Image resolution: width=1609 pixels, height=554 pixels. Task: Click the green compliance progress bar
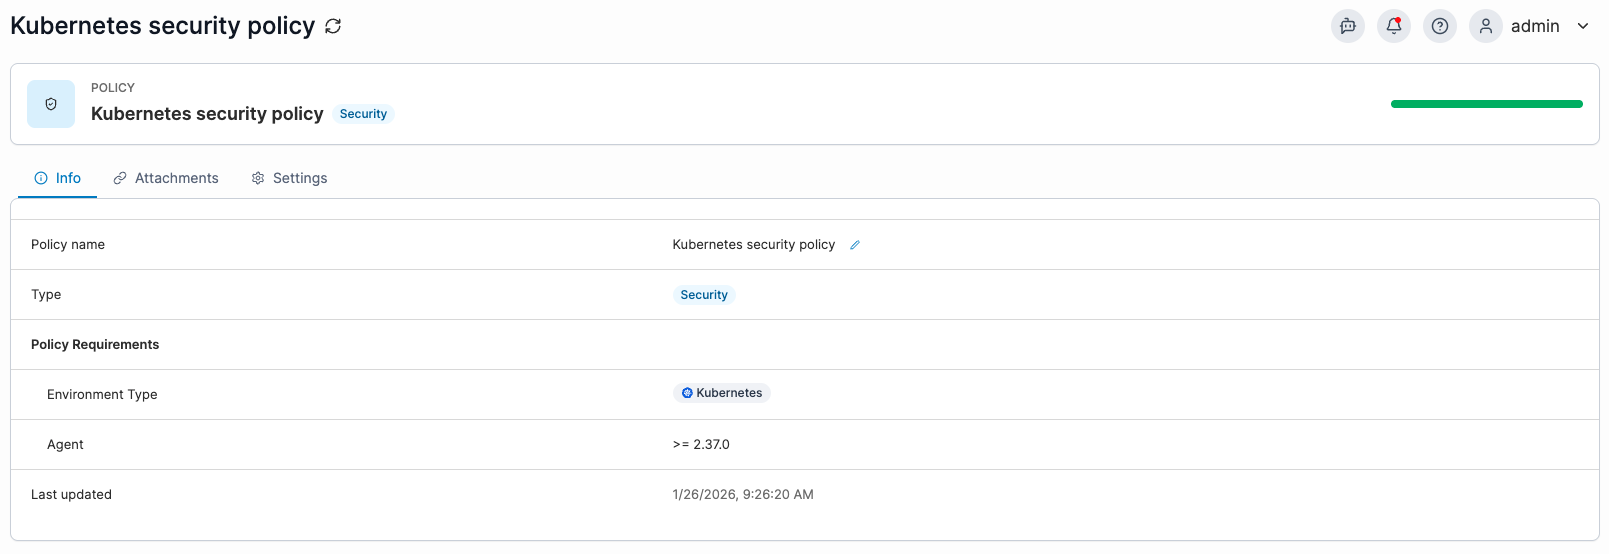(x=1486, y=104)
